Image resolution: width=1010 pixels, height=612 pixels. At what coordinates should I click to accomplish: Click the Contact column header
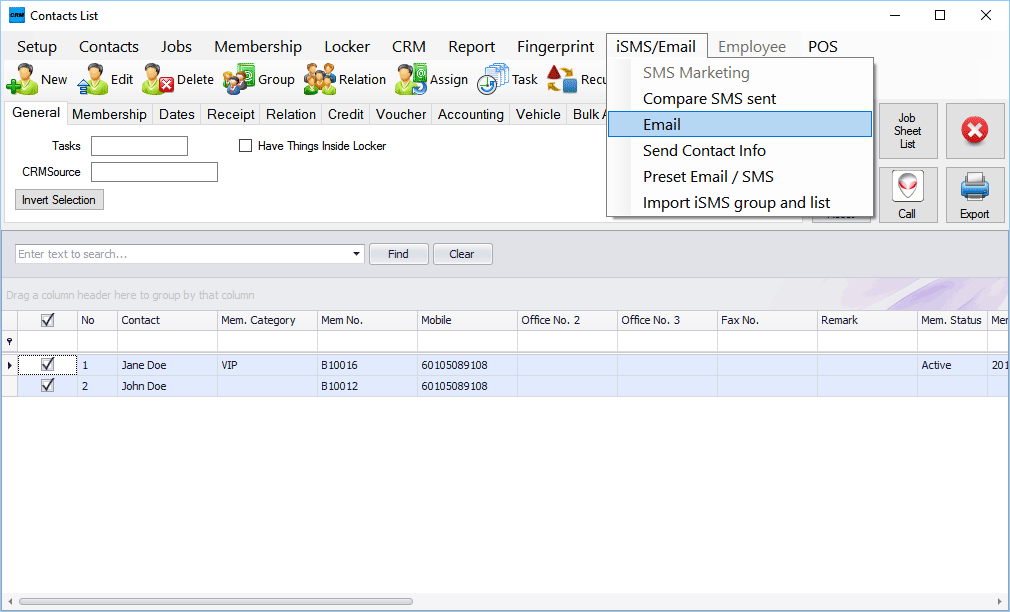167,320
